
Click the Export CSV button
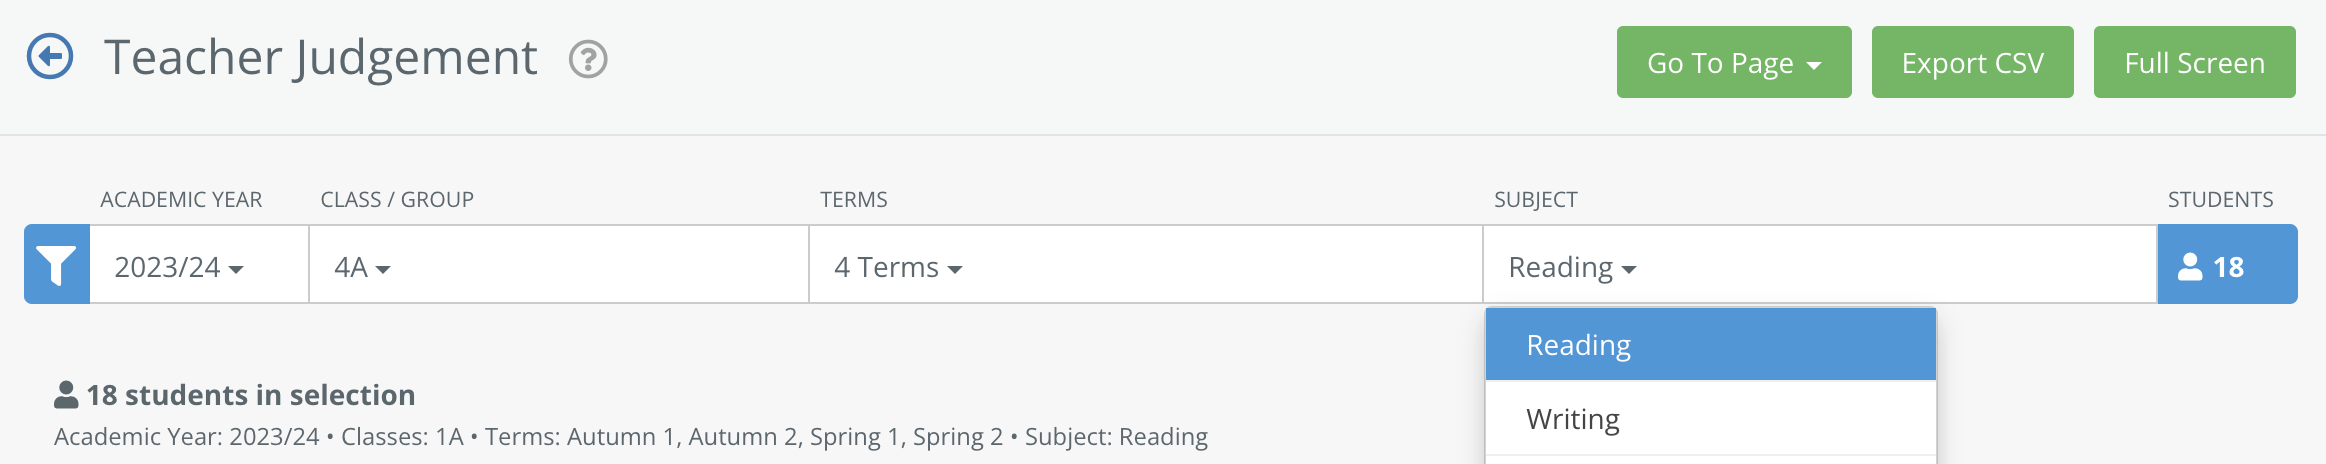click(x=1973, y=62)
